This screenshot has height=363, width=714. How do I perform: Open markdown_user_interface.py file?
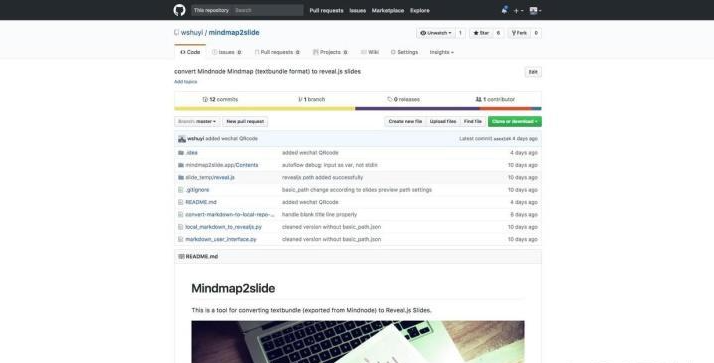[x=221, y=239]
